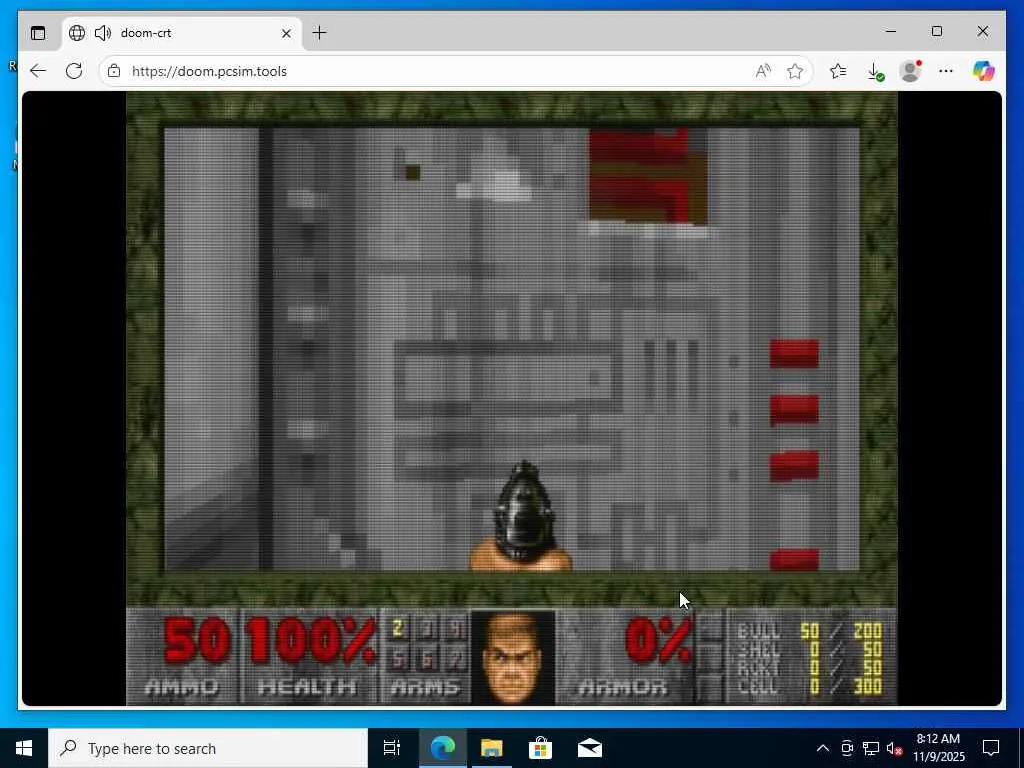View site information lock icon

(114, 71)
